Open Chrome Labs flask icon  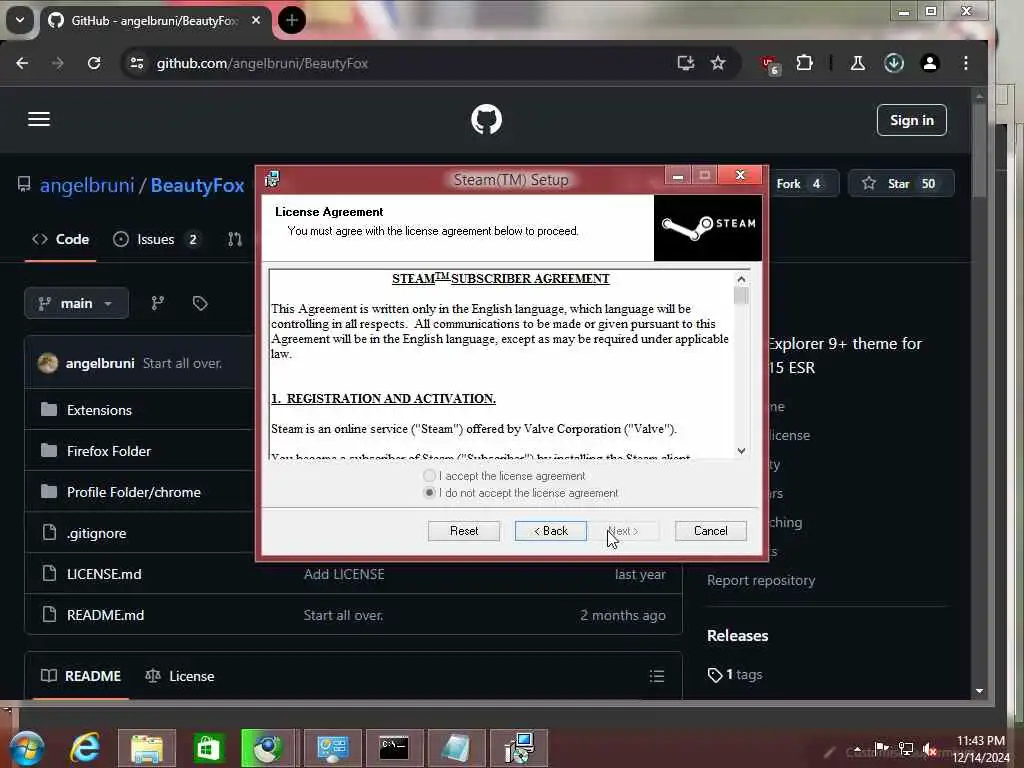coord(857,63)
